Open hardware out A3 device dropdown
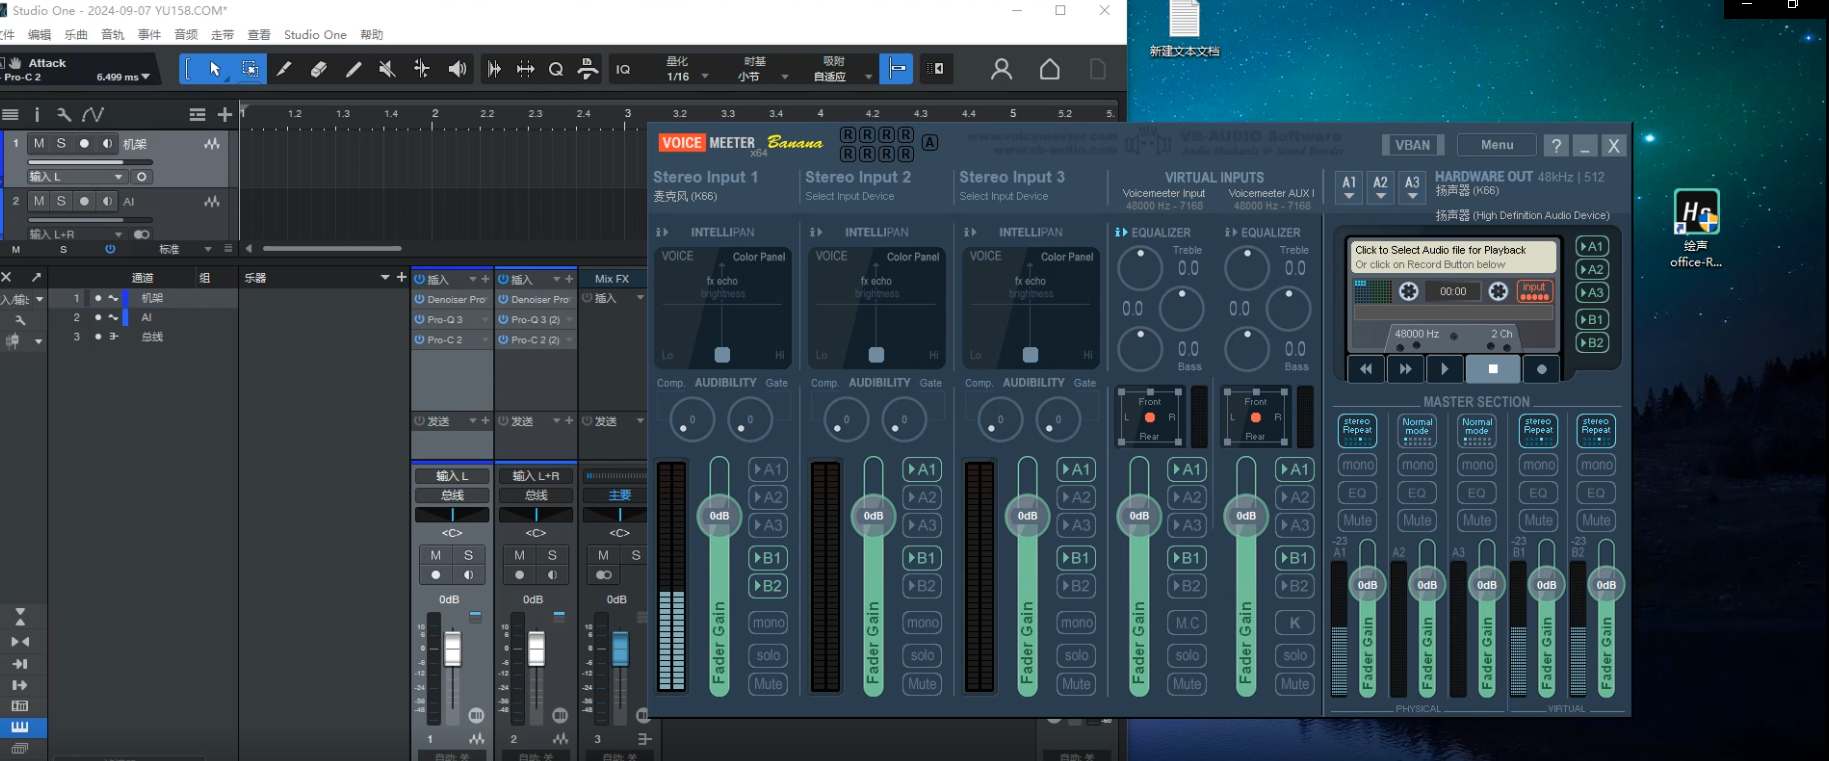 coord(1412,186)
